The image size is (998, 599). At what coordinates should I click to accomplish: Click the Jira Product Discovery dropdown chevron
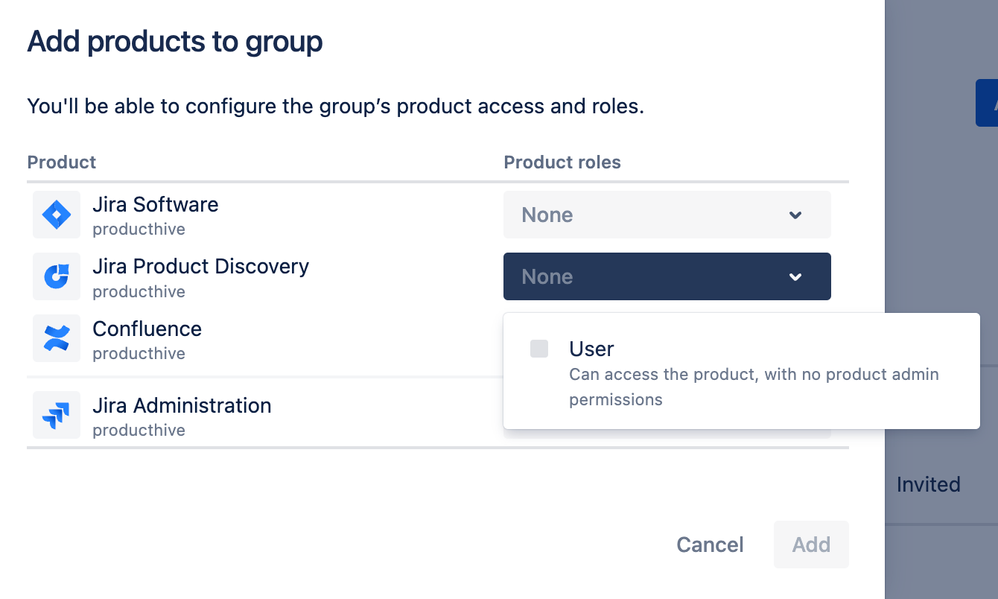point(795,277)
